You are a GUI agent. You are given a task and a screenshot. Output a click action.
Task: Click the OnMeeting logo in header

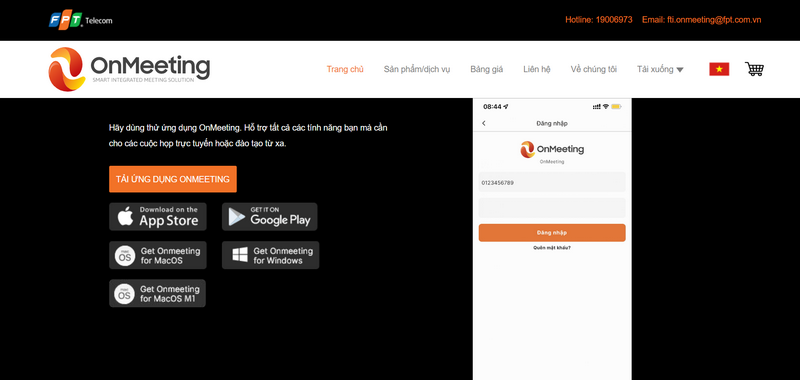pos(129,69)
